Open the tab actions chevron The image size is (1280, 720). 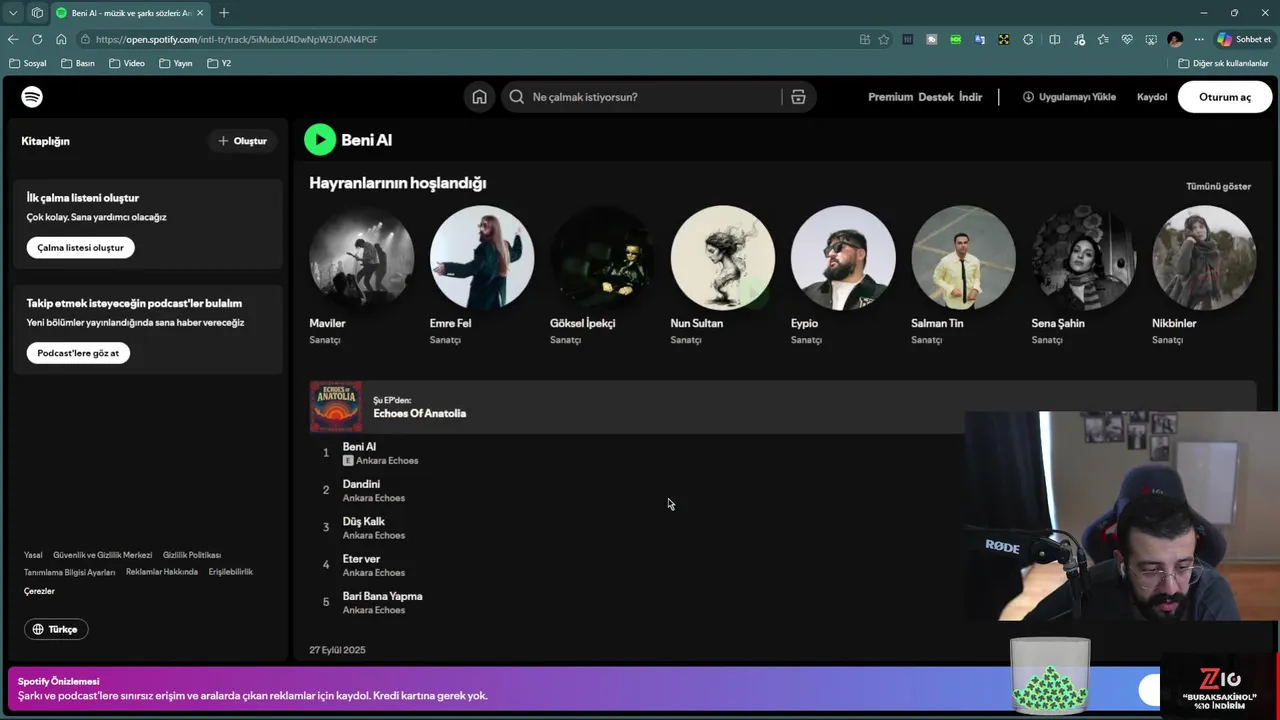pos(13,13)
